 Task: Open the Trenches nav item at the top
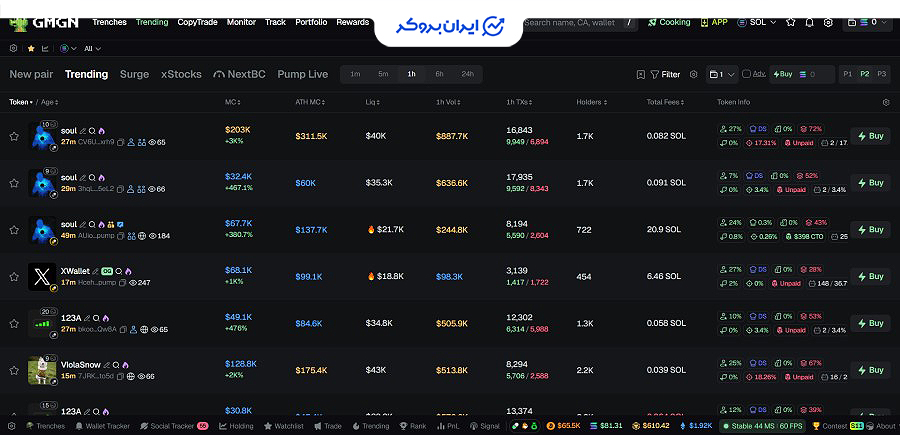(x=109, y=22)
